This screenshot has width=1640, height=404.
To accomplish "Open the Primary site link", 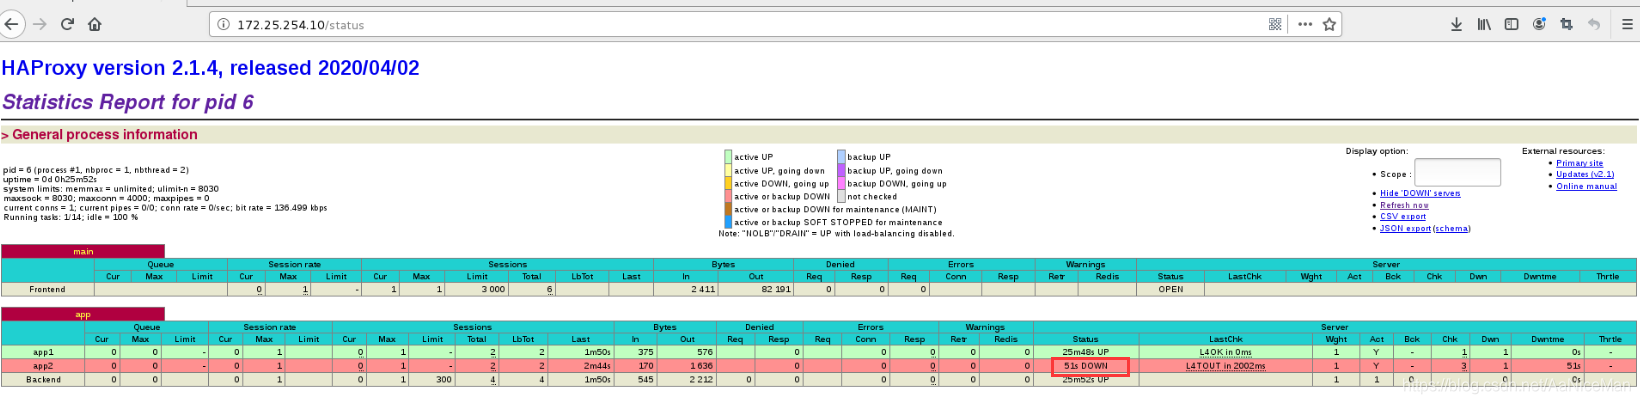I will [1579, 163].
